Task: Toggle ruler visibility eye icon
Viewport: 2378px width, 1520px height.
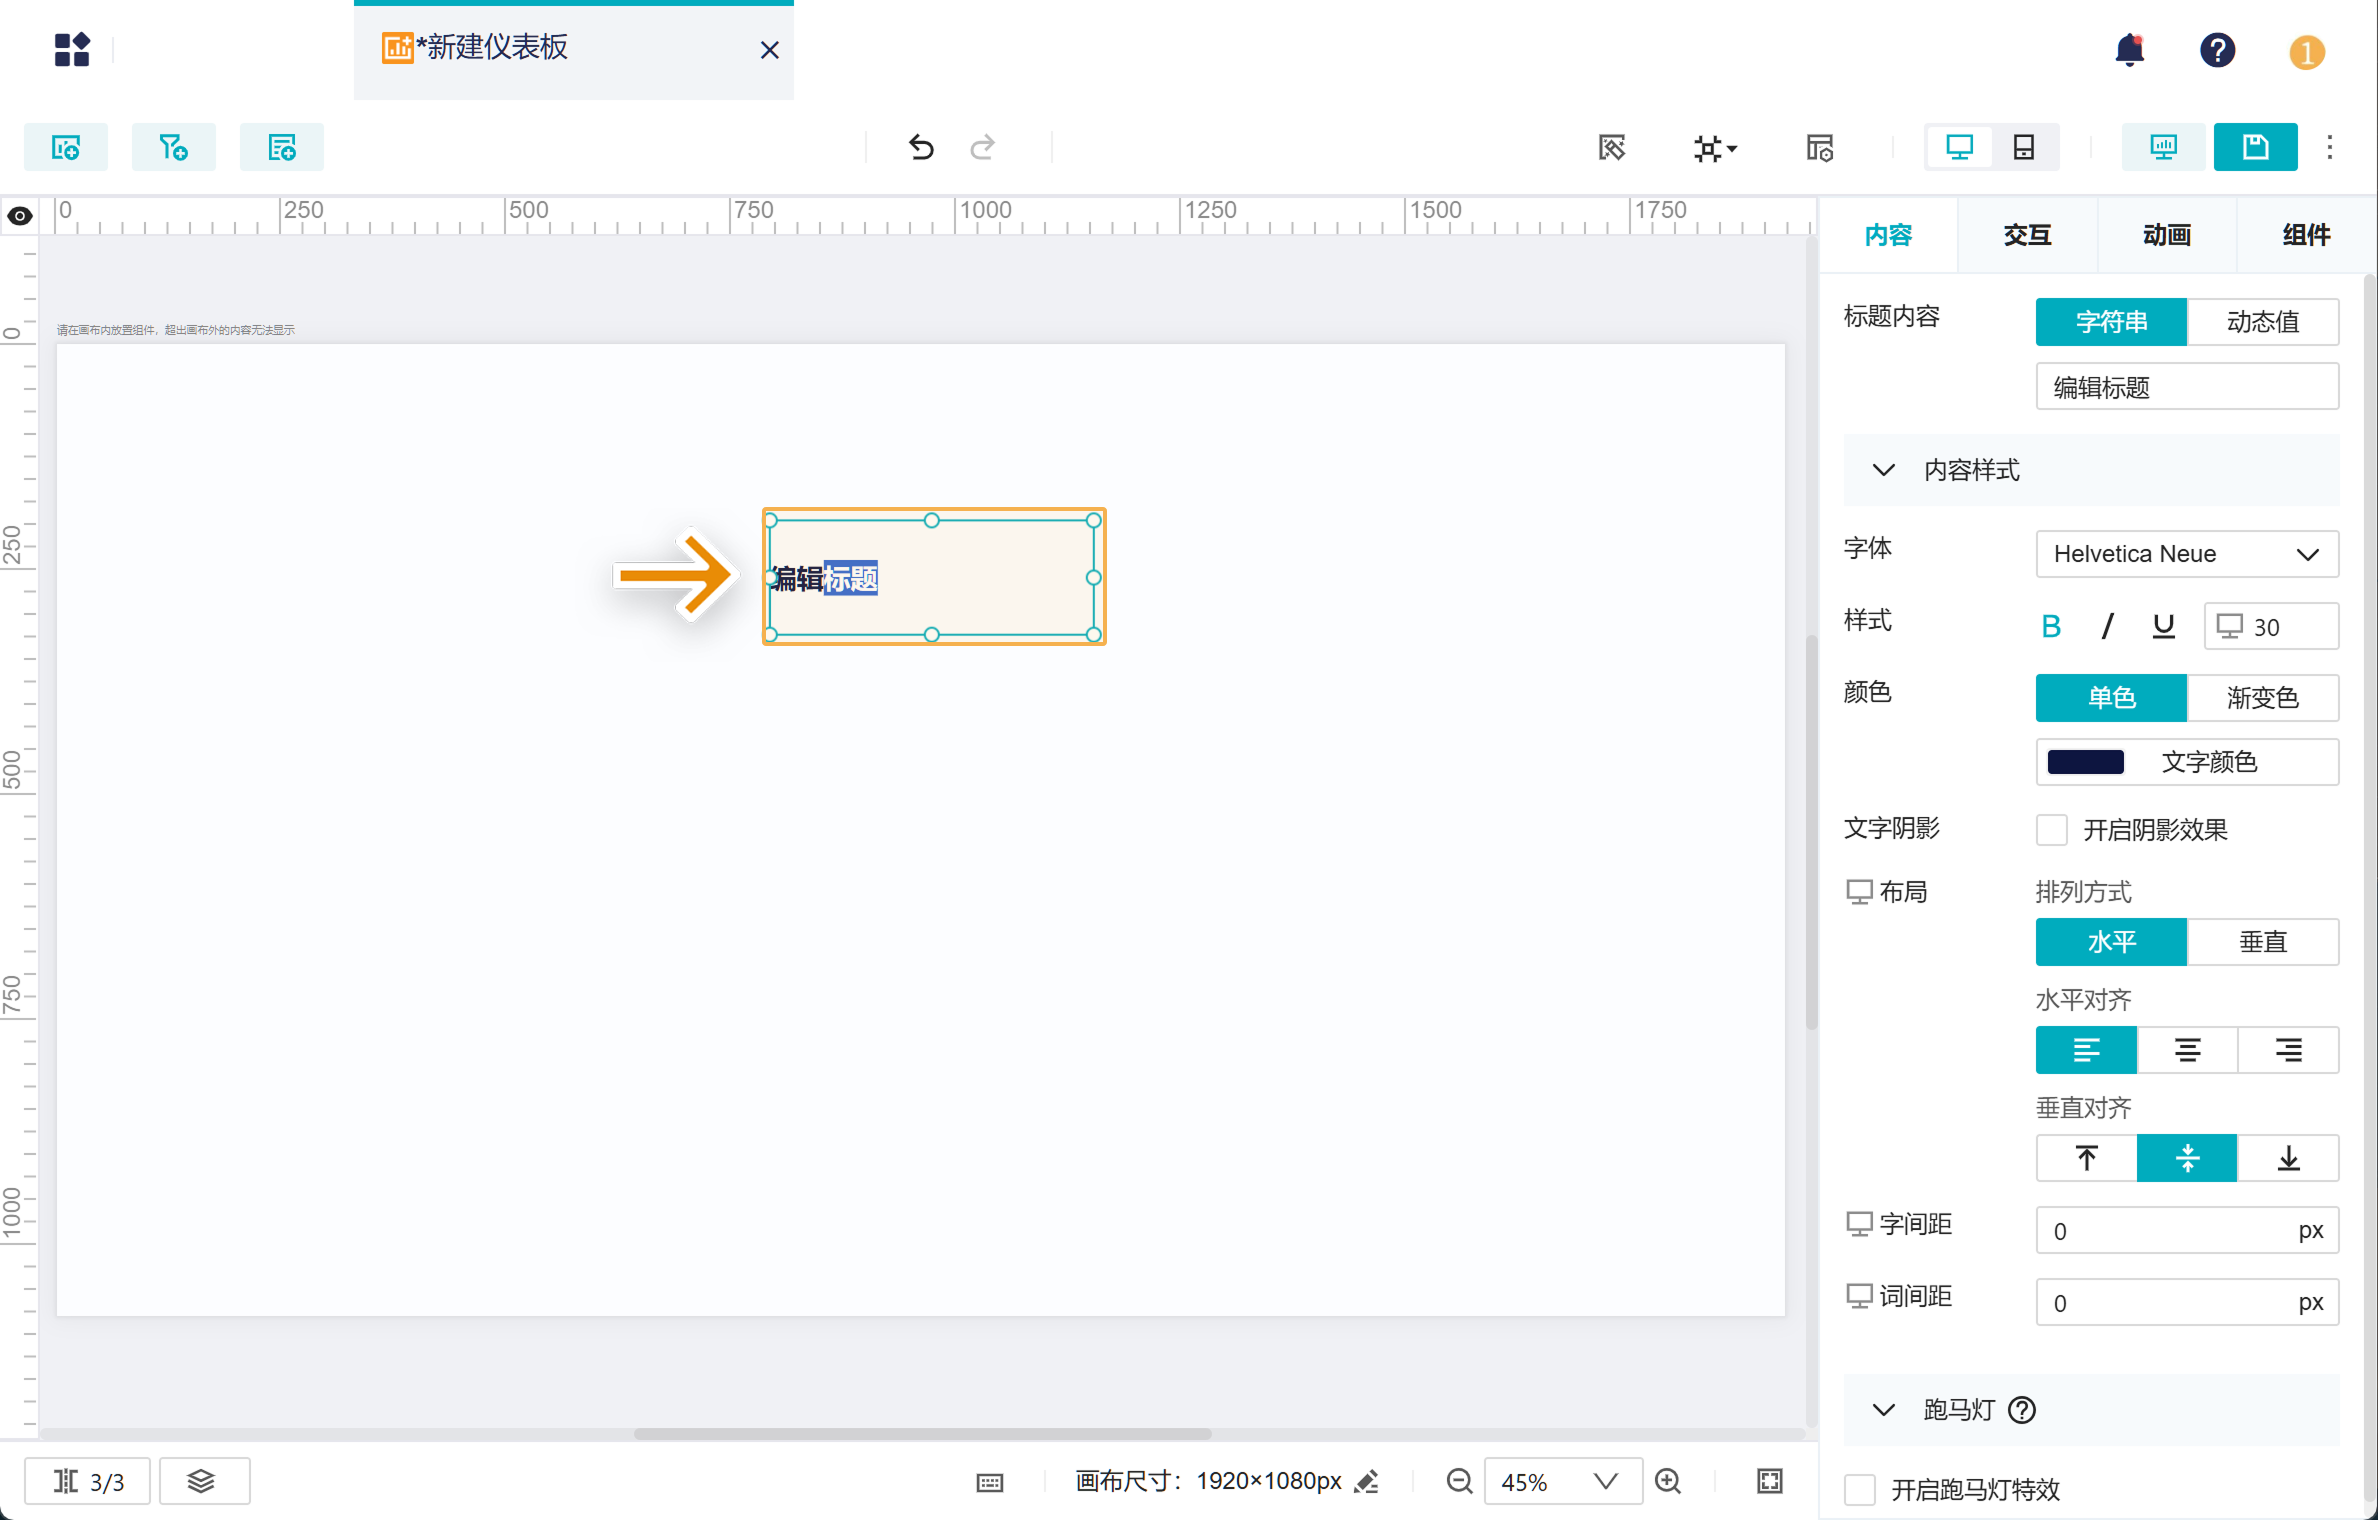Action: click(x=20, y=216)
